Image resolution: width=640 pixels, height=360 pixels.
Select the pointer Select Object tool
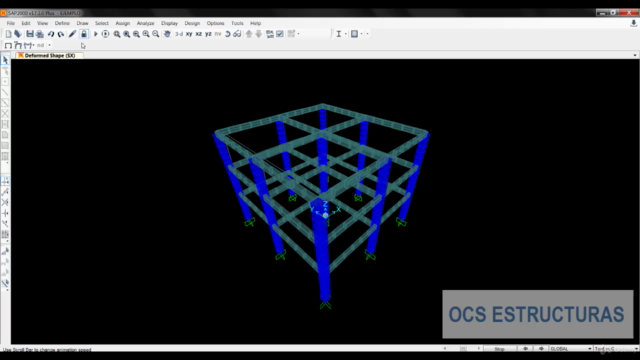click(5, 60)
